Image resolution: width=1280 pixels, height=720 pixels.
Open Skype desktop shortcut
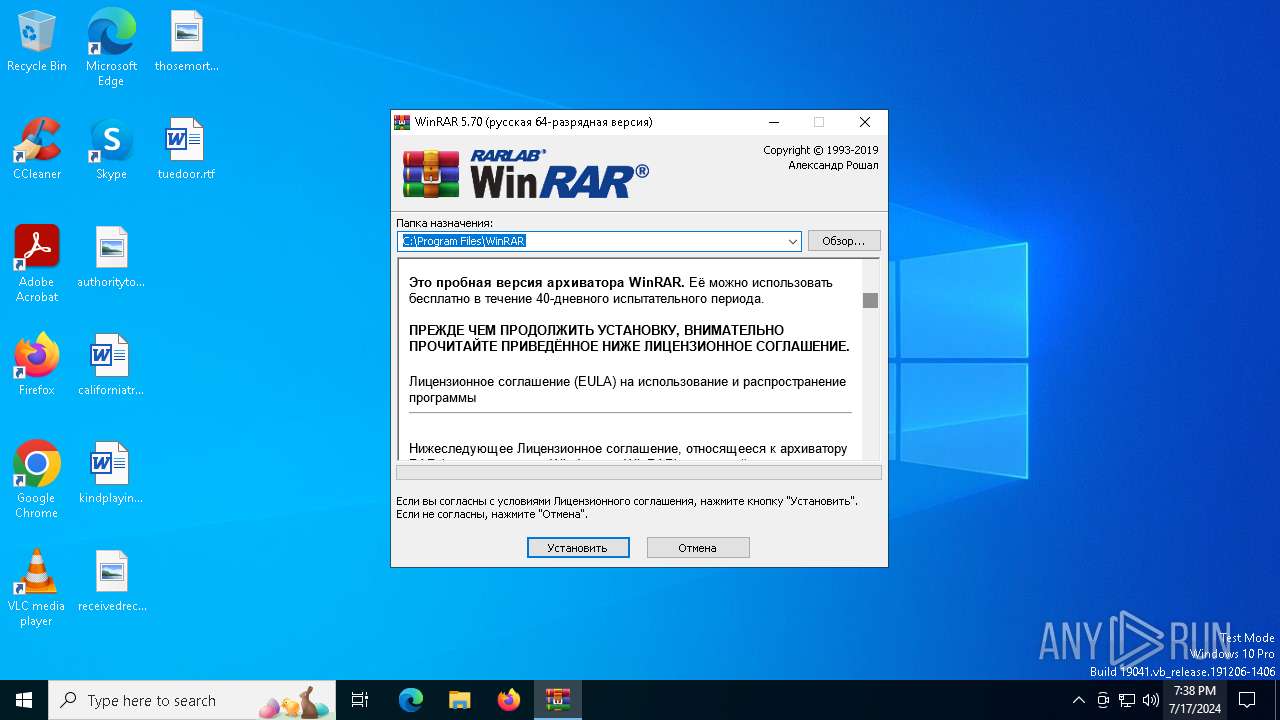[x=111, y=150]
